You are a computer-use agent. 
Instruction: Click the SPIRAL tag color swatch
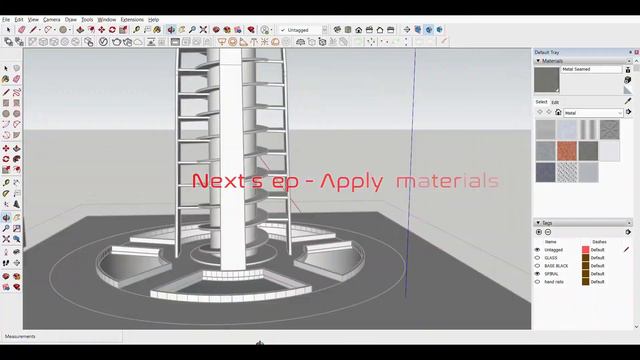tap(585, 274)
